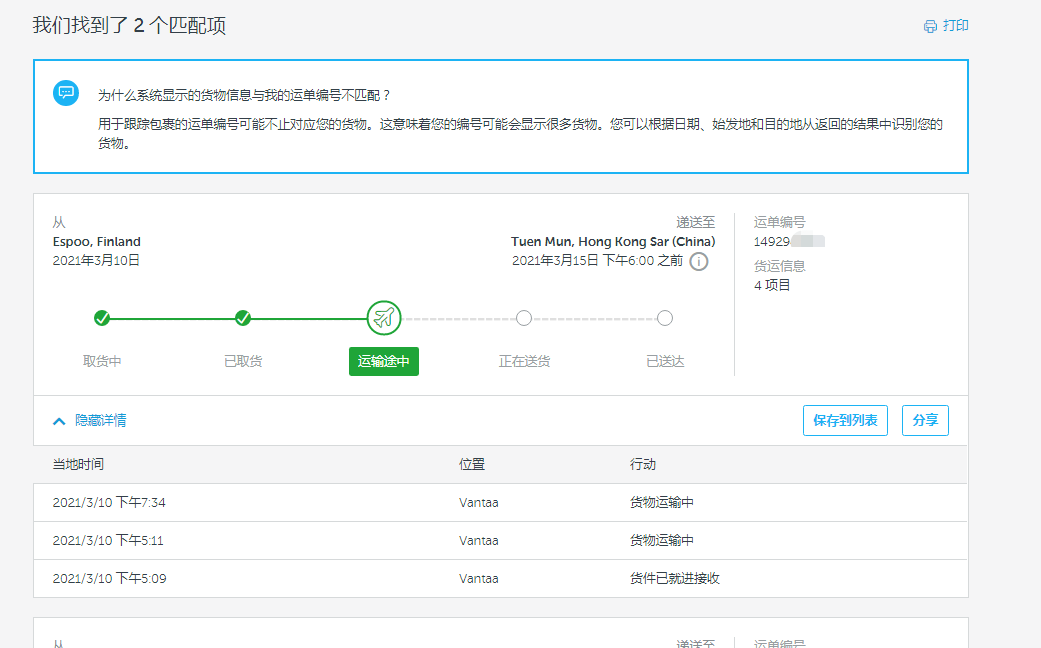The width and height of the screenshot is (1041, 648).
Task: Click the 已送达 empty step circle
Action: (x=665, y=318)
